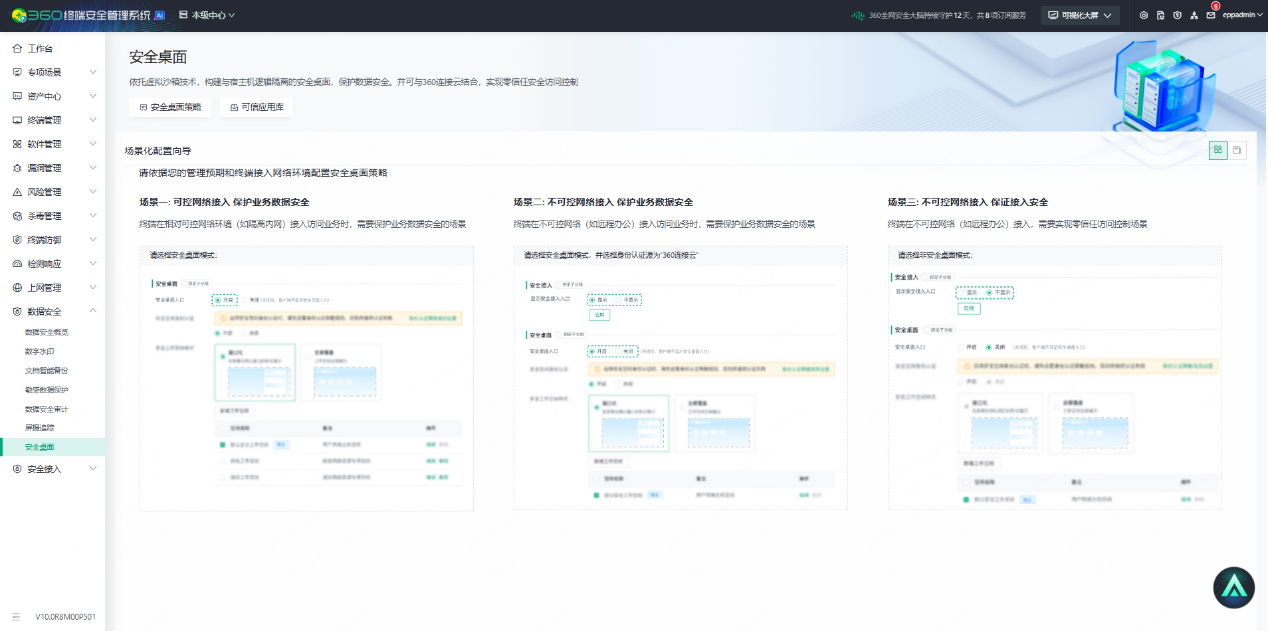Select the scenario three preview thumbnail
This screenshot has height=631, width=1268.
click(x=1054, y=378)
